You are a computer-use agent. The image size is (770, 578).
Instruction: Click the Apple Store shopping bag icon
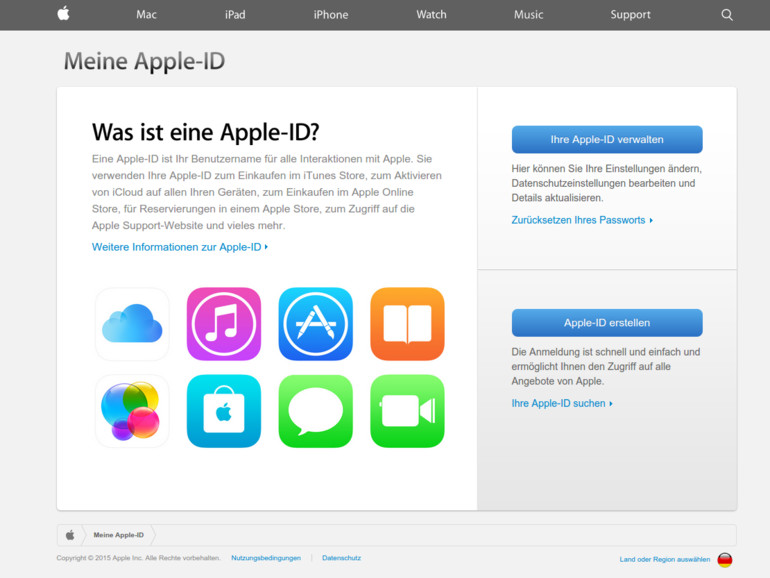coord(224,411)
